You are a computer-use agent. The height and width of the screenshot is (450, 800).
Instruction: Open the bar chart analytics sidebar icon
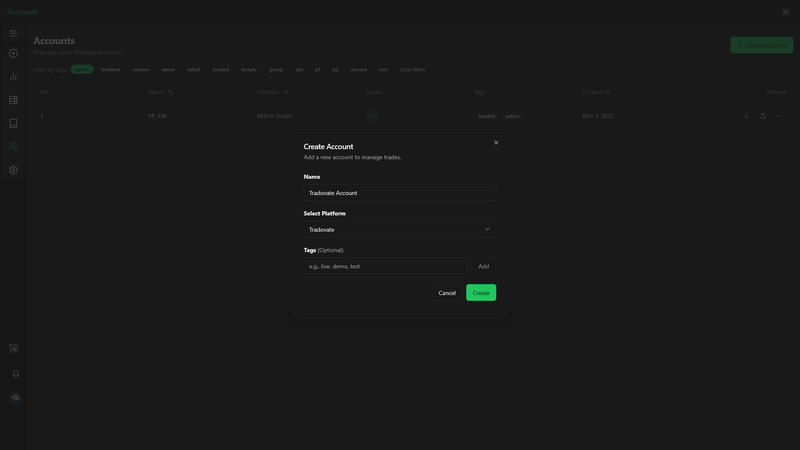(x=13, y=77)
